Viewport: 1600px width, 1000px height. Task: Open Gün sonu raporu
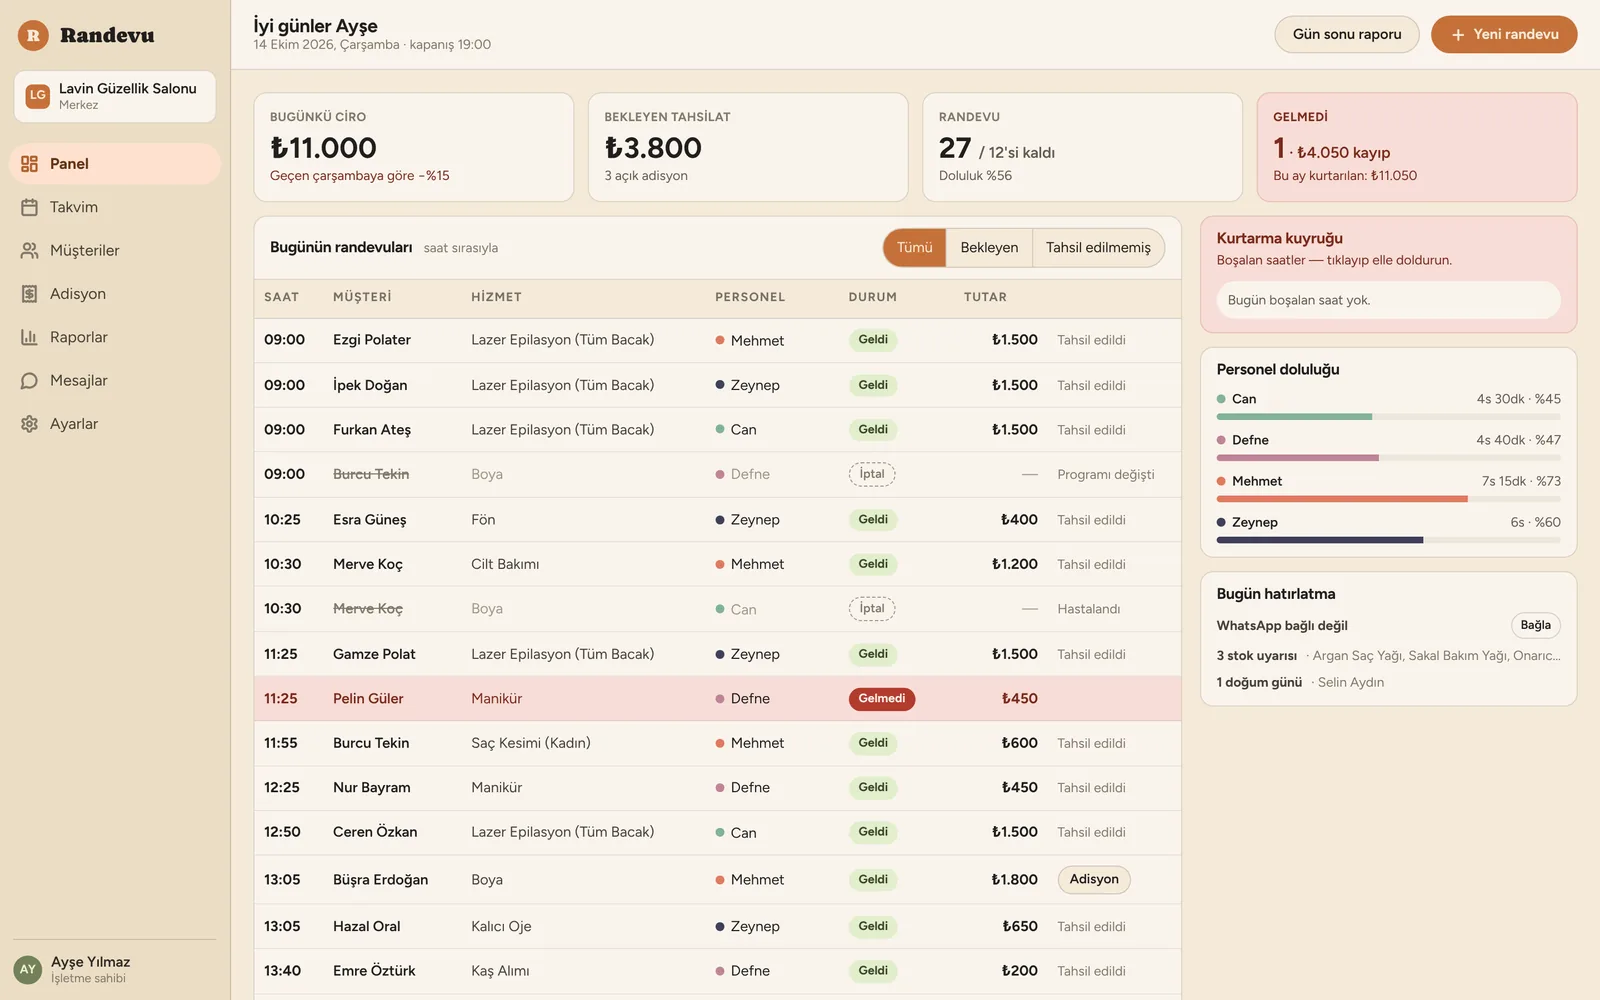pyautogui.click(x=1347, y=35)
